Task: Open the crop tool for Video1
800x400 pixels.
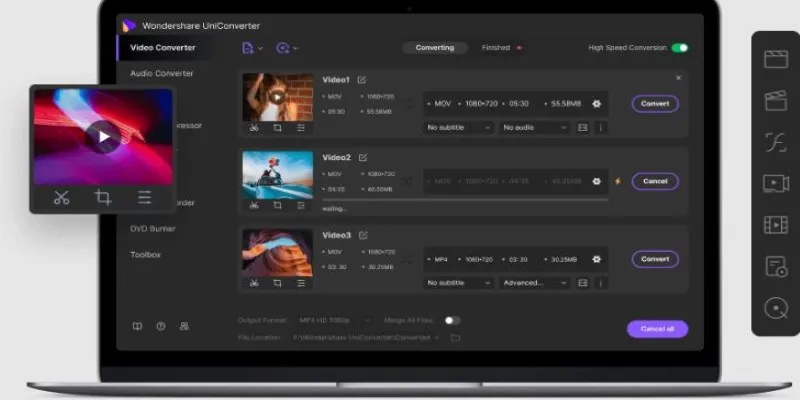Action: [278, 128]
